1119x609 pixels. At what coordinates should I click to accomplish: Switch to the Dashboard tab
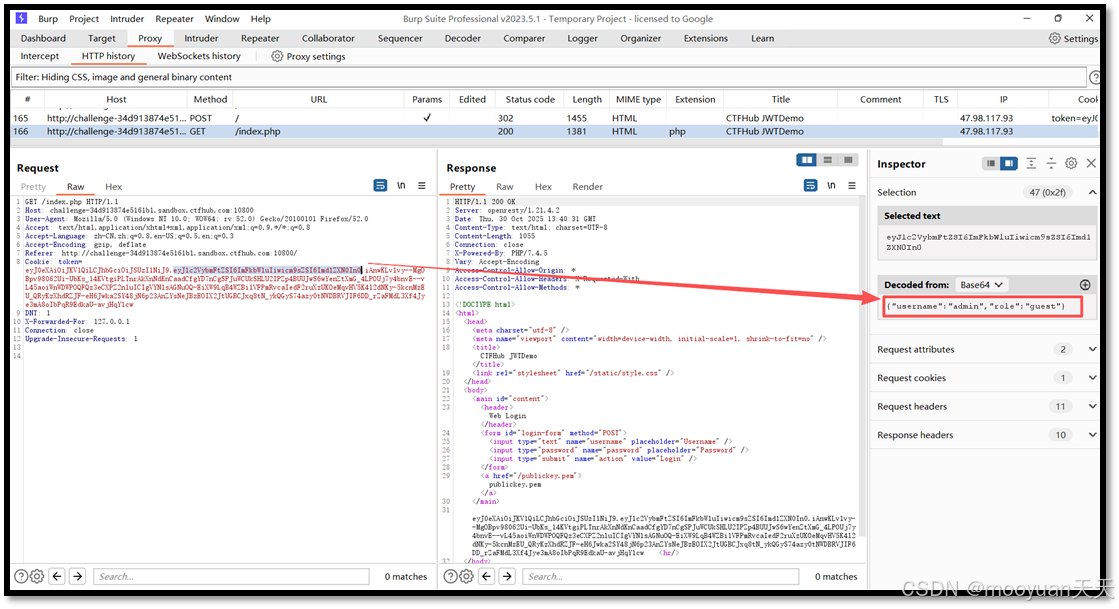(x=43, y=39)
